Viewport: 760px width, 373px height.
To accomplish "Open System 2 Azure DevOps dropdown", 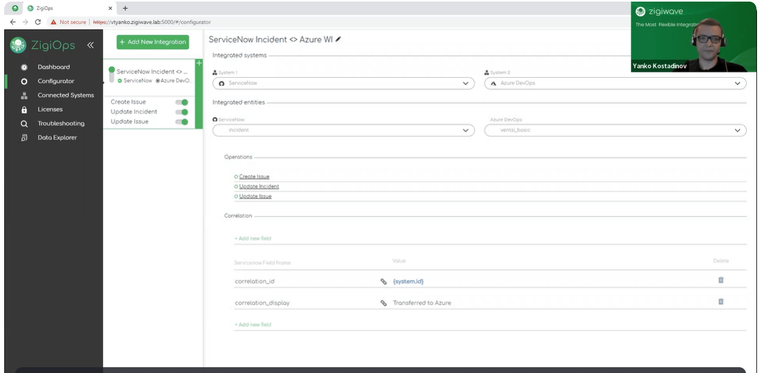I will [616, 83].
